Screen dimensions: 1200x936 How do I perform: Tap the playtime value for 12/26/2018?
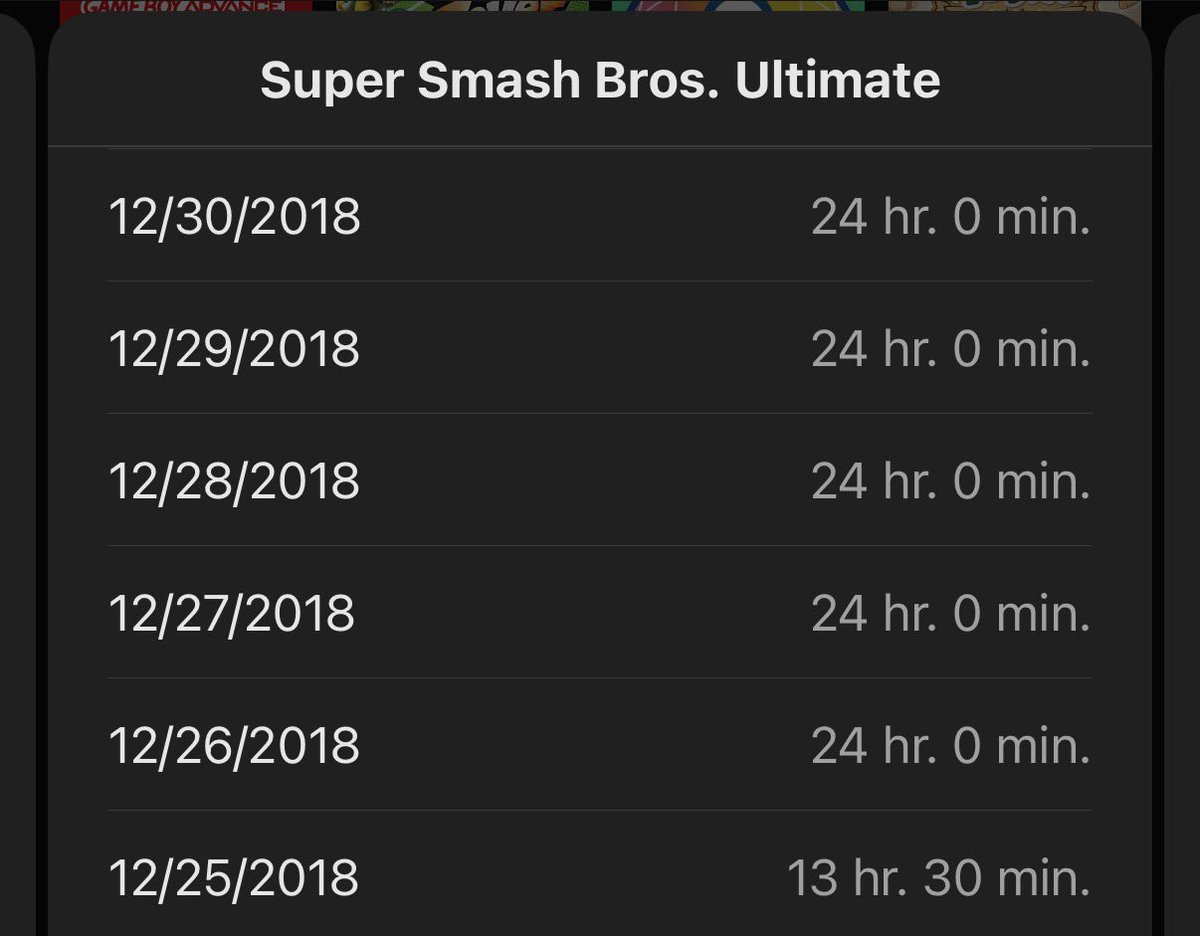coord(950,744)
